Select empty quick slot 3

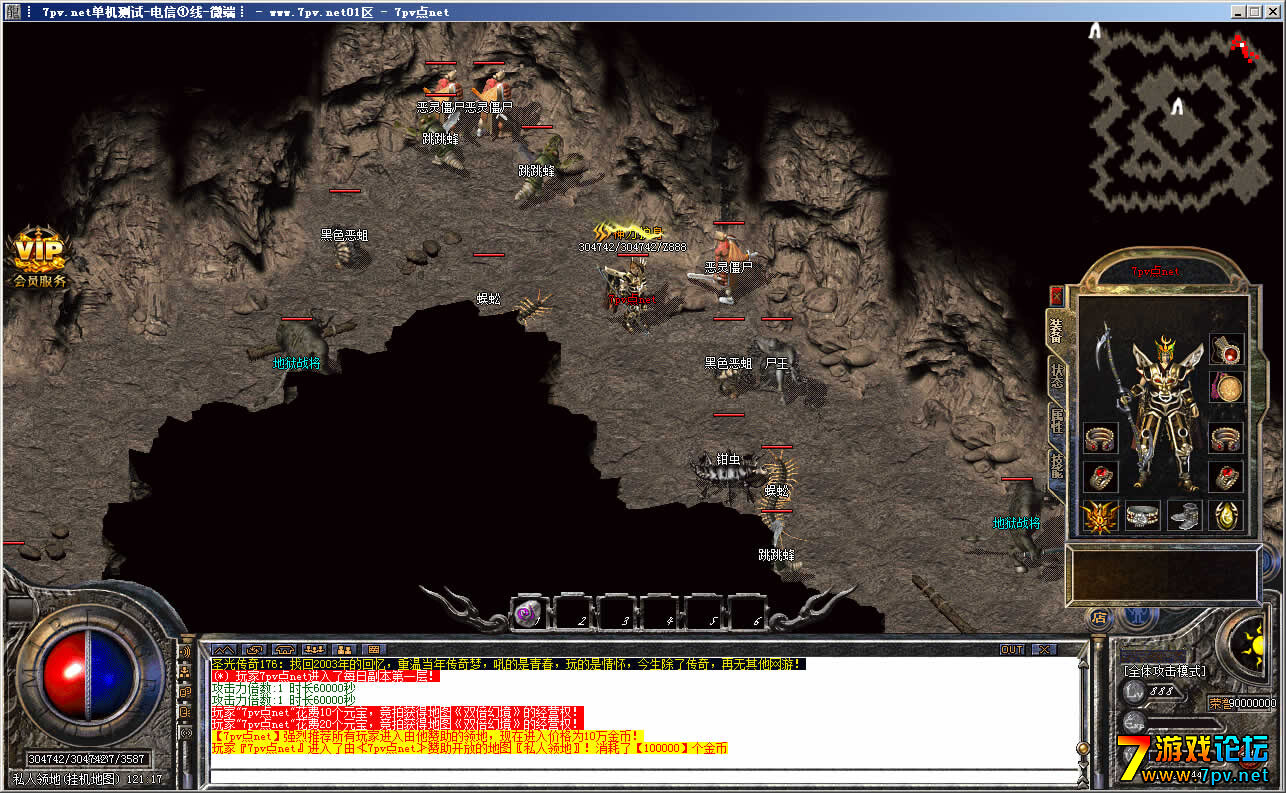(616, 612)
